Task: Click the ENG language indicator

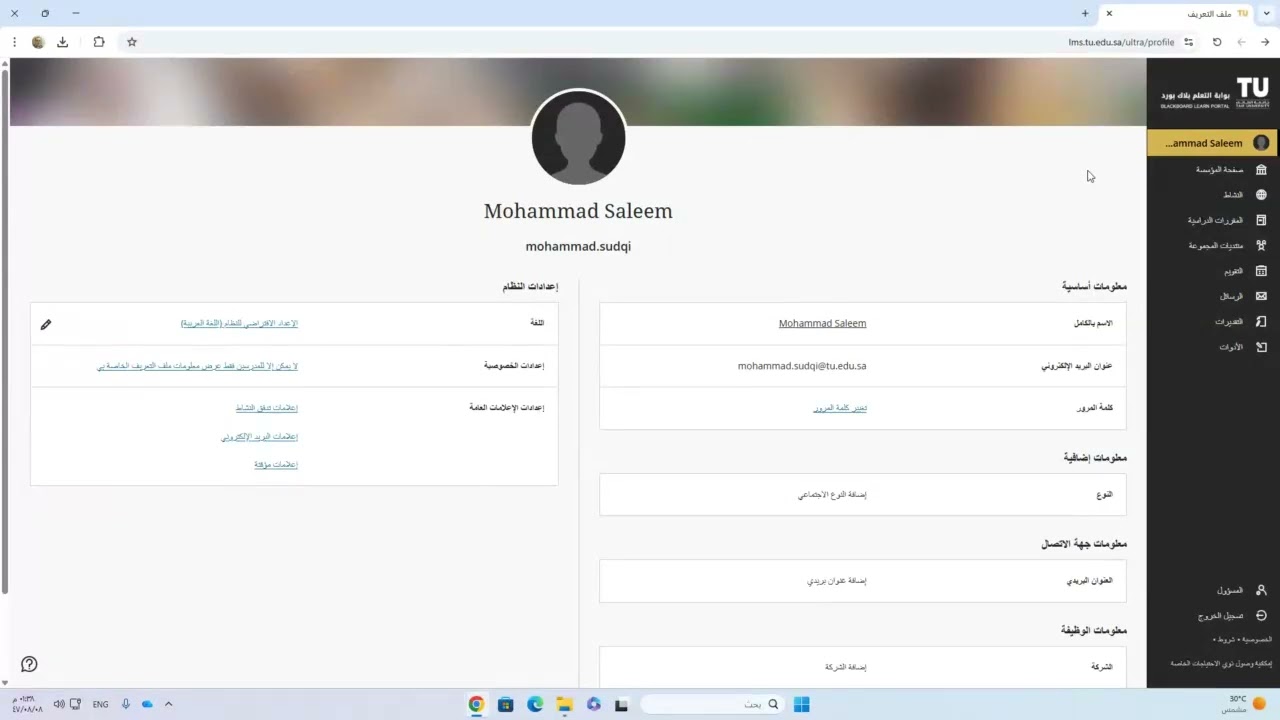Action: (x=100, y=704)
